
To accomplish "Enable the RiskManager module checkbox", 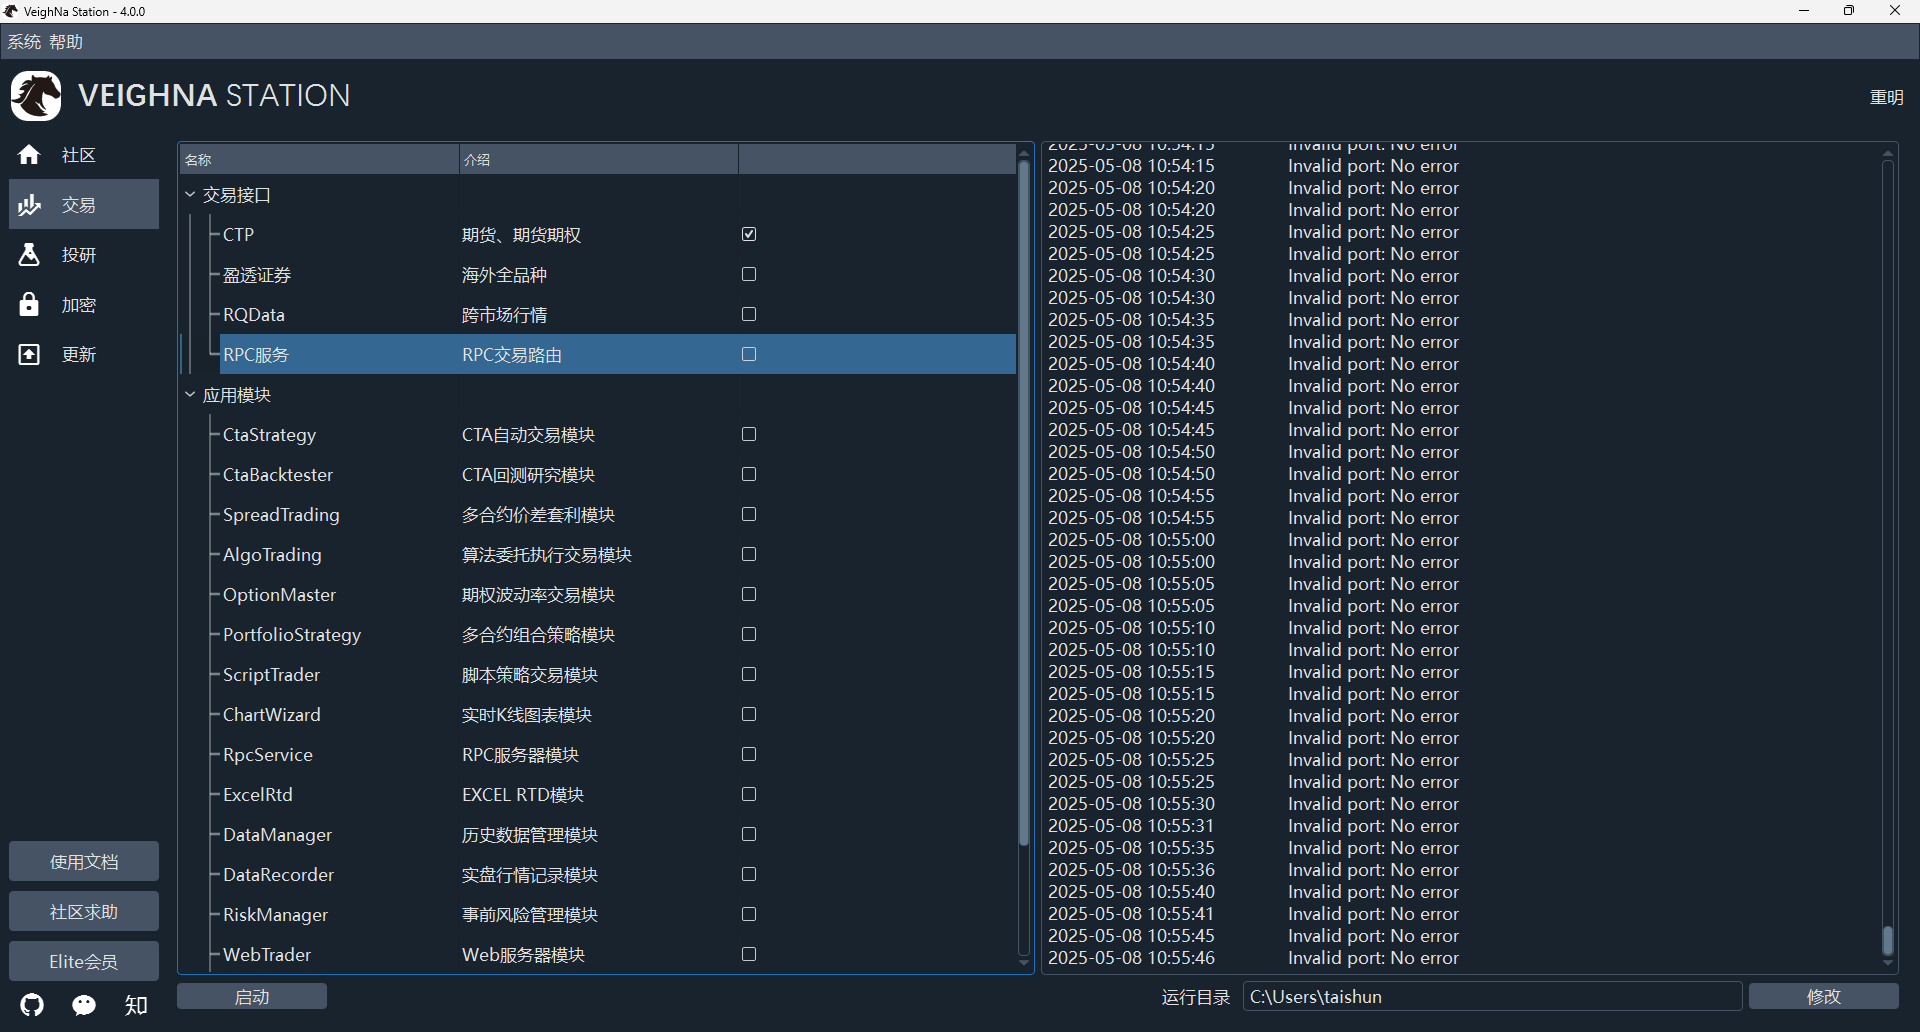I will 749,914.
